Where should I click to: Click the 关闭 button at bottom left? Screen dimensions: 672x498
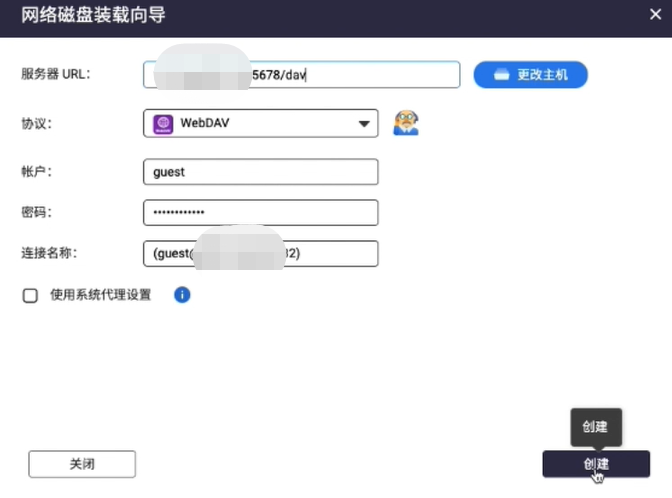pyautogui.click(x=82, y=464)
